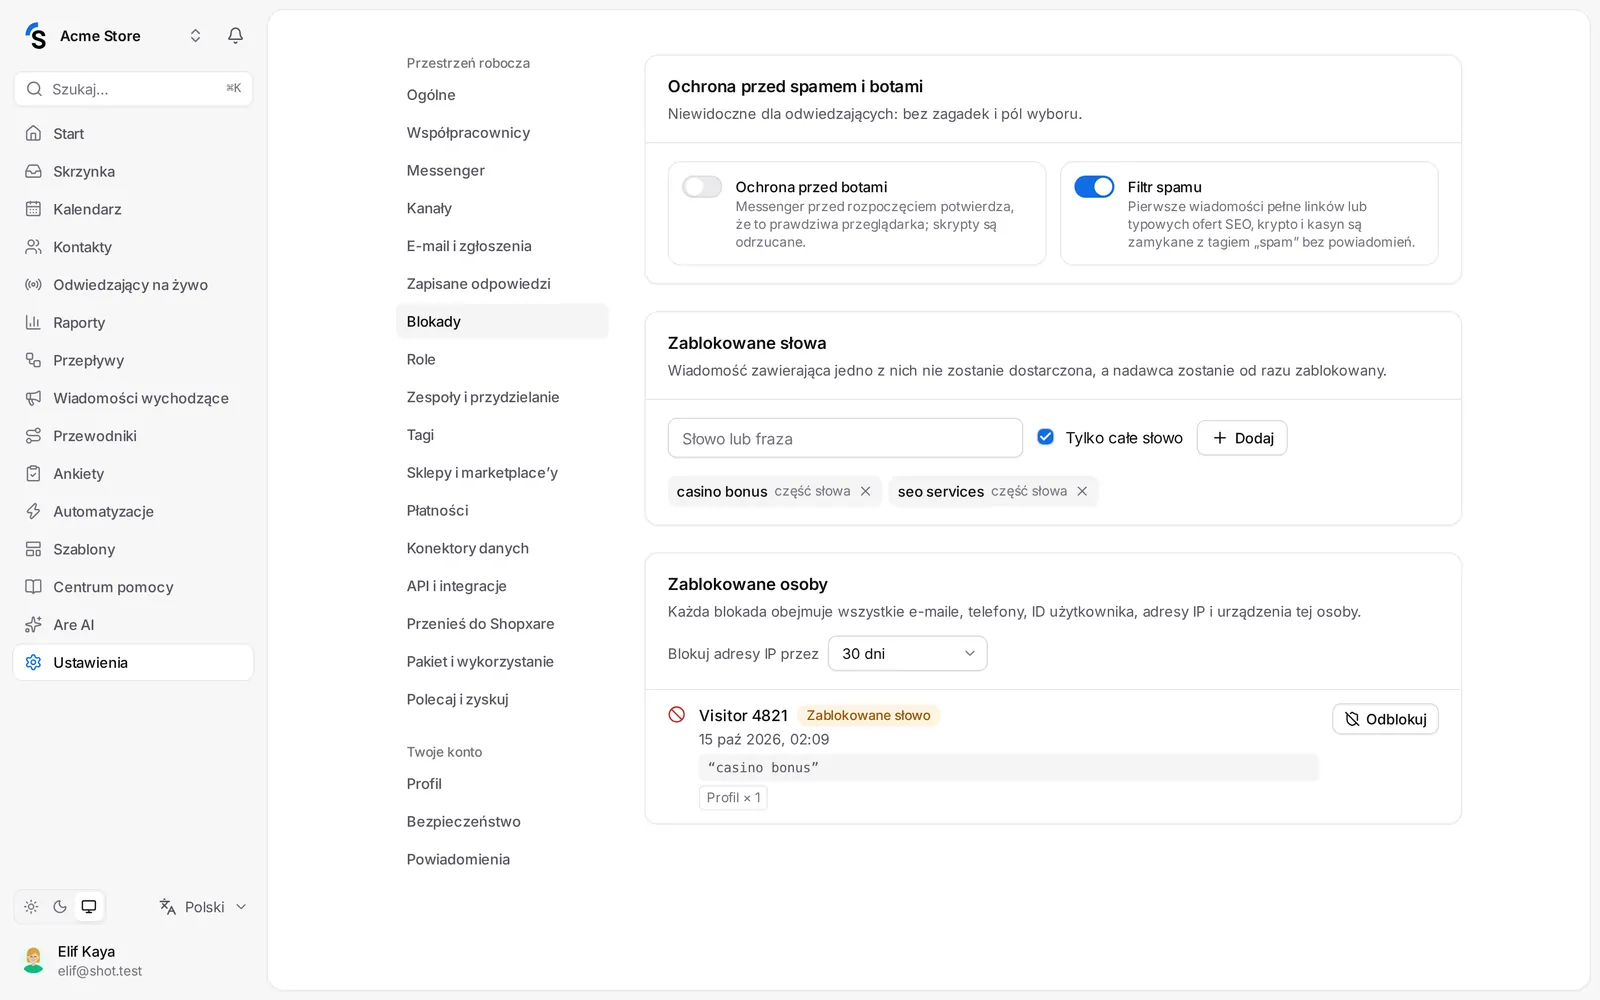Click the Kontakty people icon
Screen dimensions: 1600x1000
(x=33, y=247)
